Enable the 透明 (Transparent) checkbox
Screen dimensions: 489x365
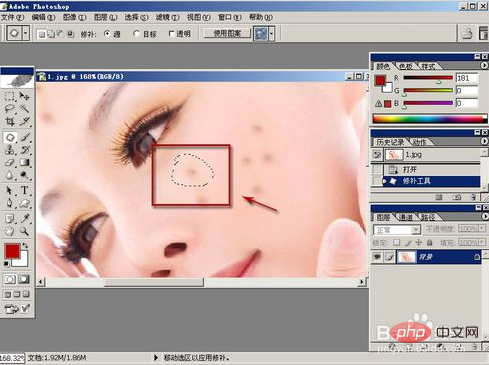[172, 34]
